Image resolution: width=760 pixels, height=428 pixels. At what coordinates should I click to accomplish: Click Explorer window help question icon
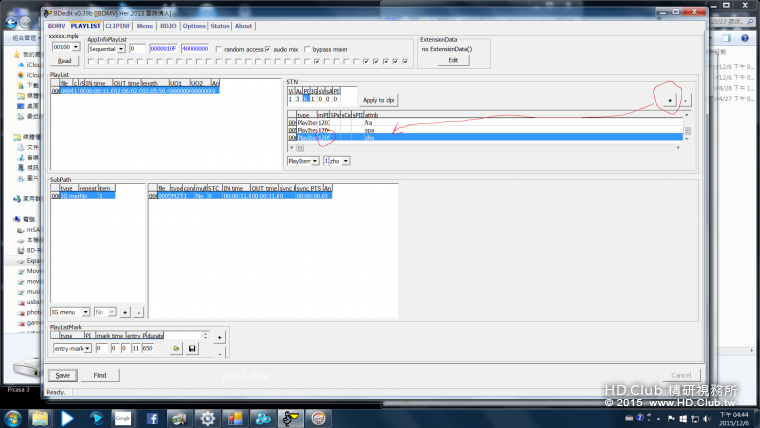[x=744, y=38]
